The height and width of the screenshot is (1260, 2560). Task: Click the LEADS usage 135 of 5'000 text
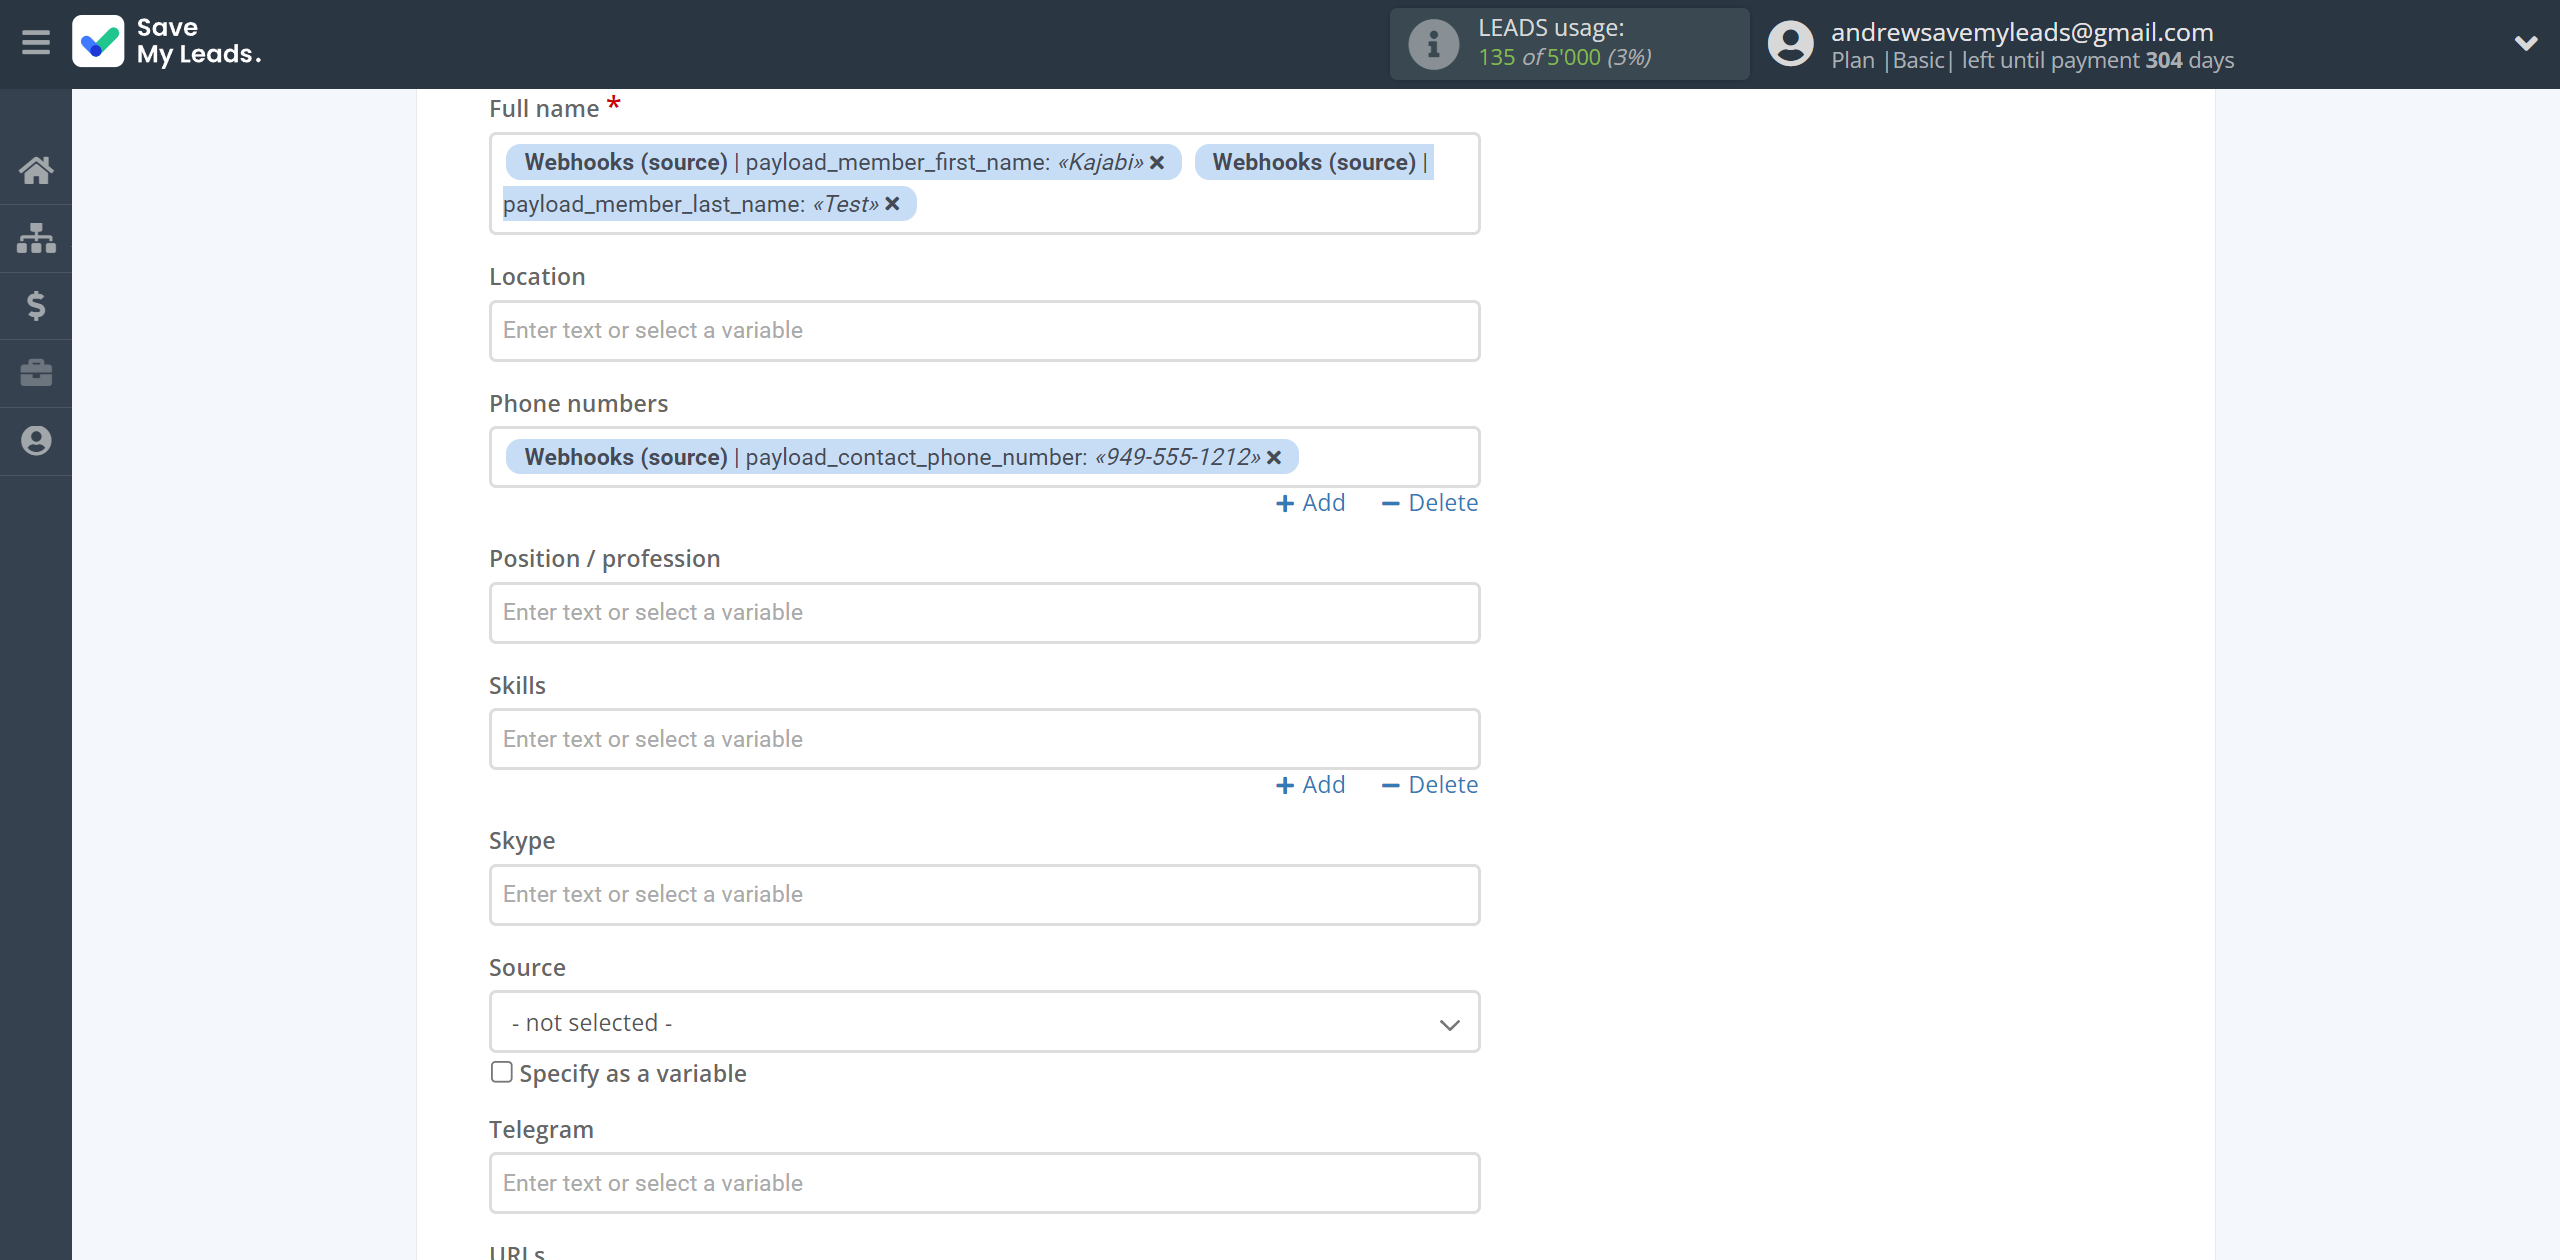[x=1564, y=58]
